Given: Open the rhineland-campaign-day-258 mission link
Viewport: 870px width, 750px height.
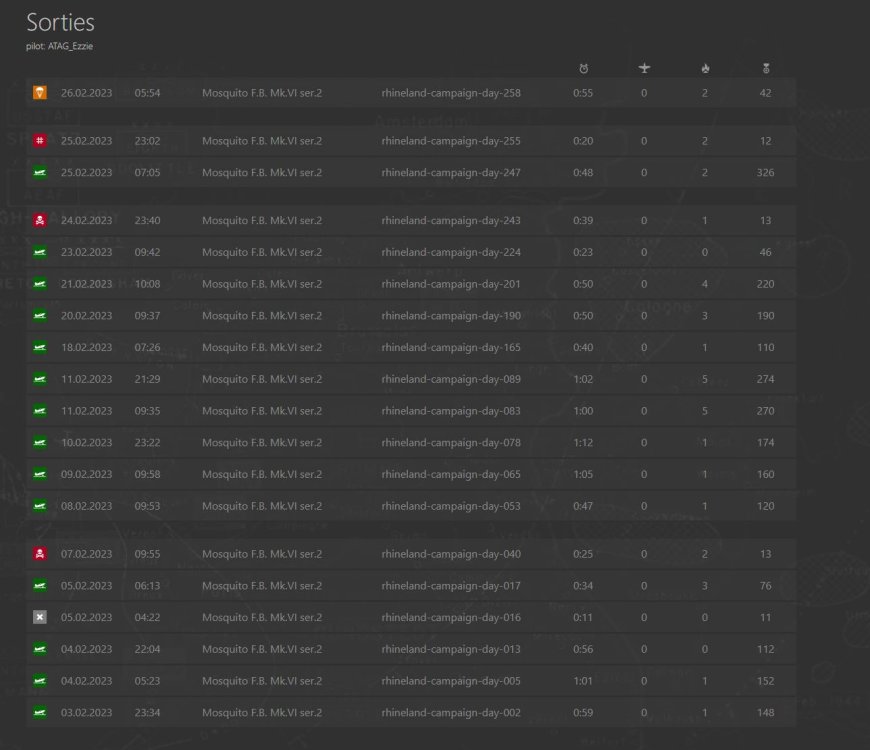Looking at the screenshot, I should point(451,93).
